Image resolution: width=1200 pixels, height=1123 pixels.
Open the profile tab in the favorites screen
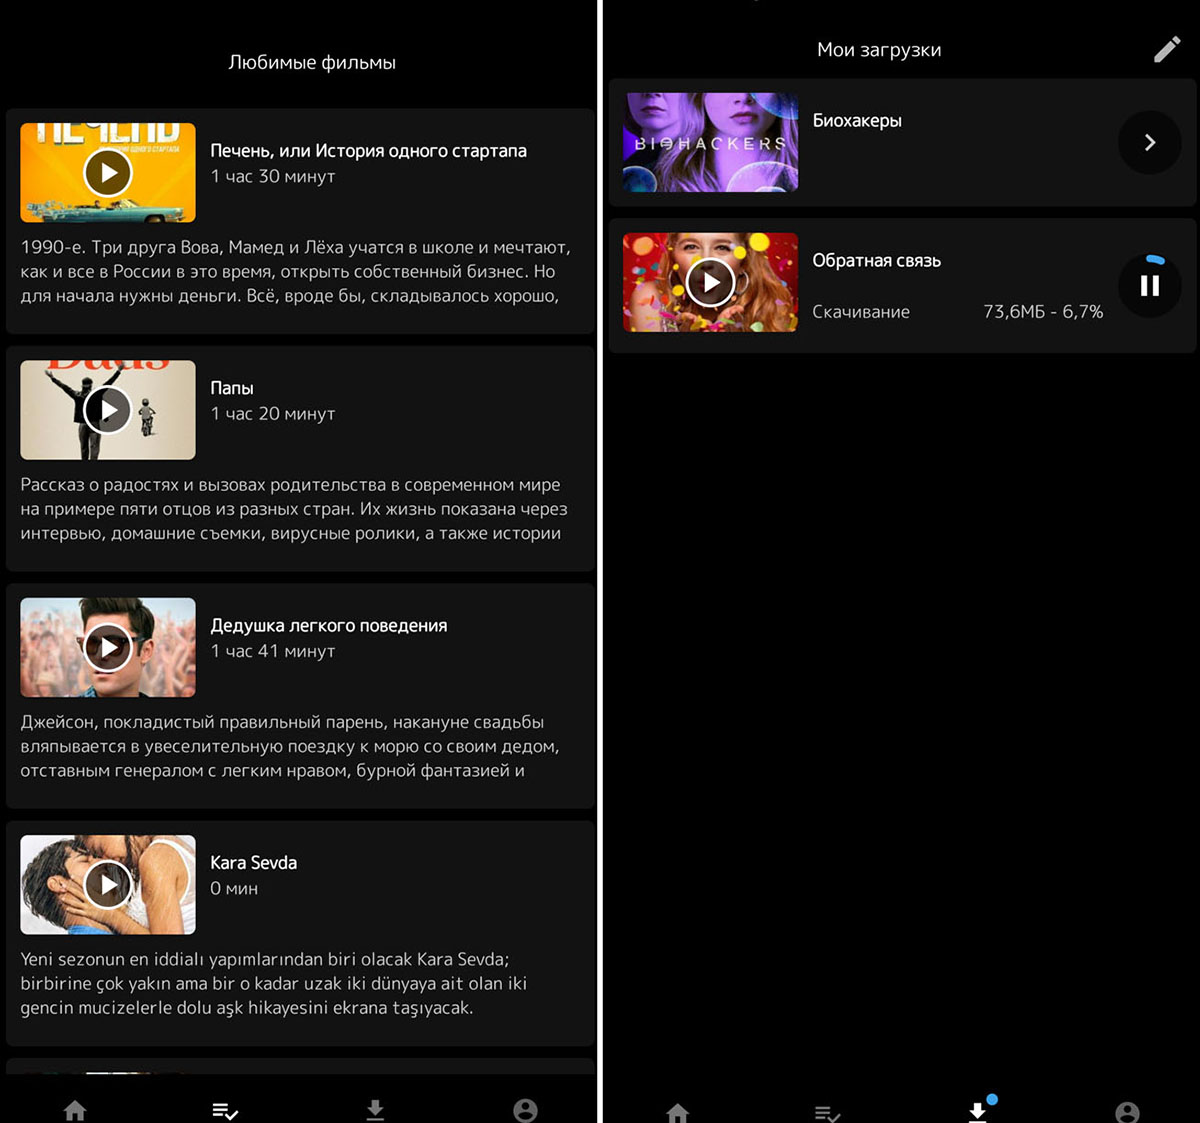click(x=525, y=1110)
